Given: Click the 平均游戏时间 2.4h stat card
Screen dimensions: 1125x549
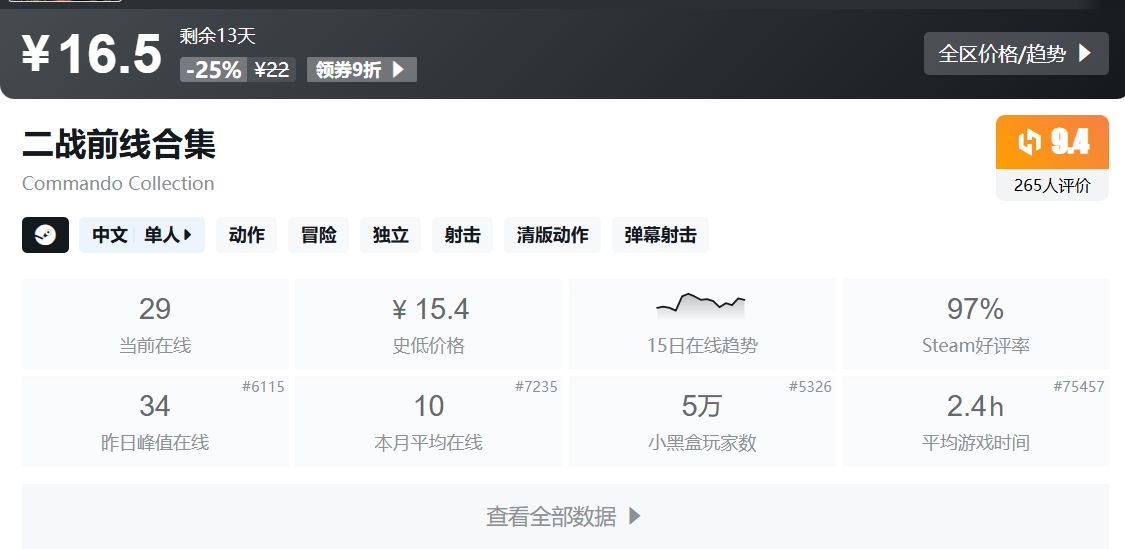Looking at the screenshot, I should point(976,421).
